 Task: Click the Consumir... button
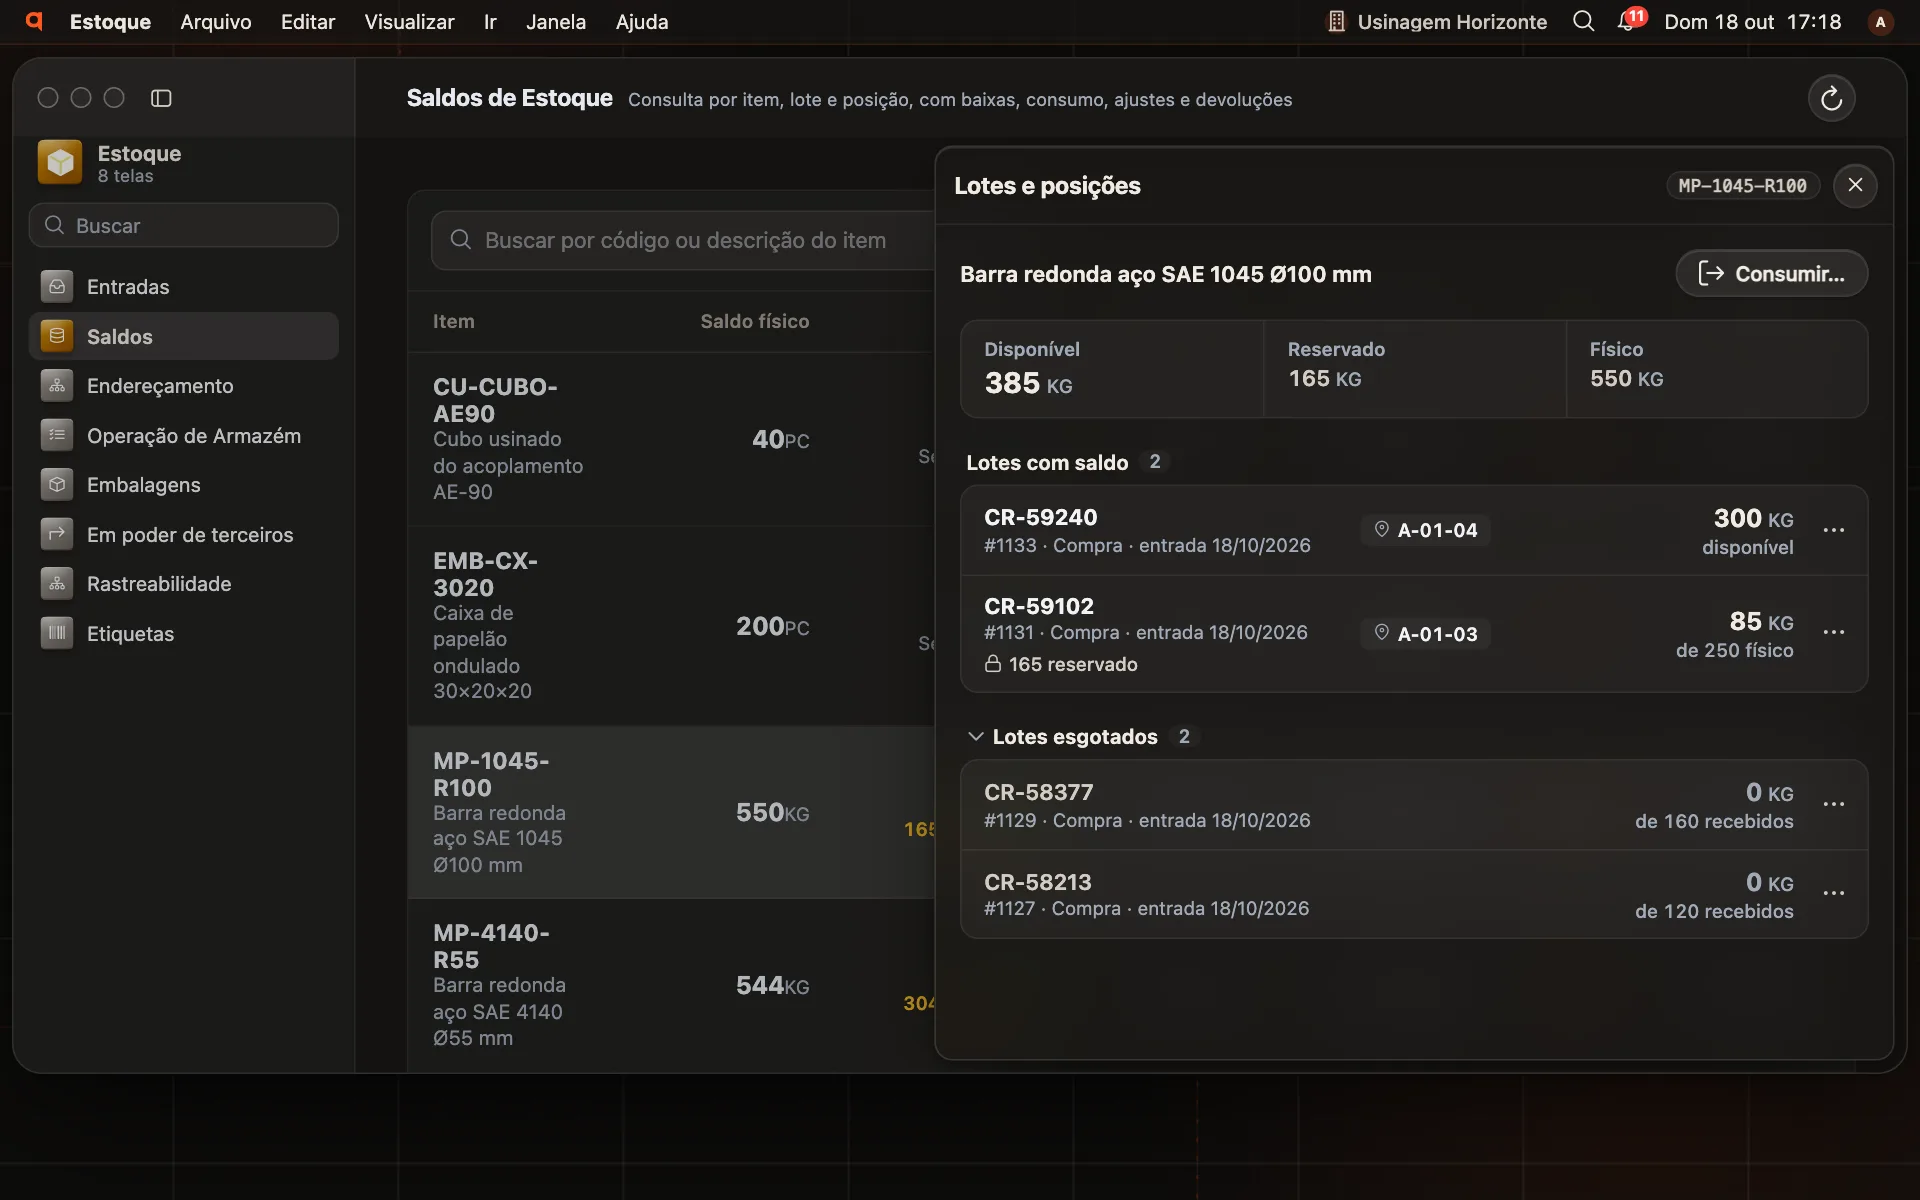[x=1771, y=274]
